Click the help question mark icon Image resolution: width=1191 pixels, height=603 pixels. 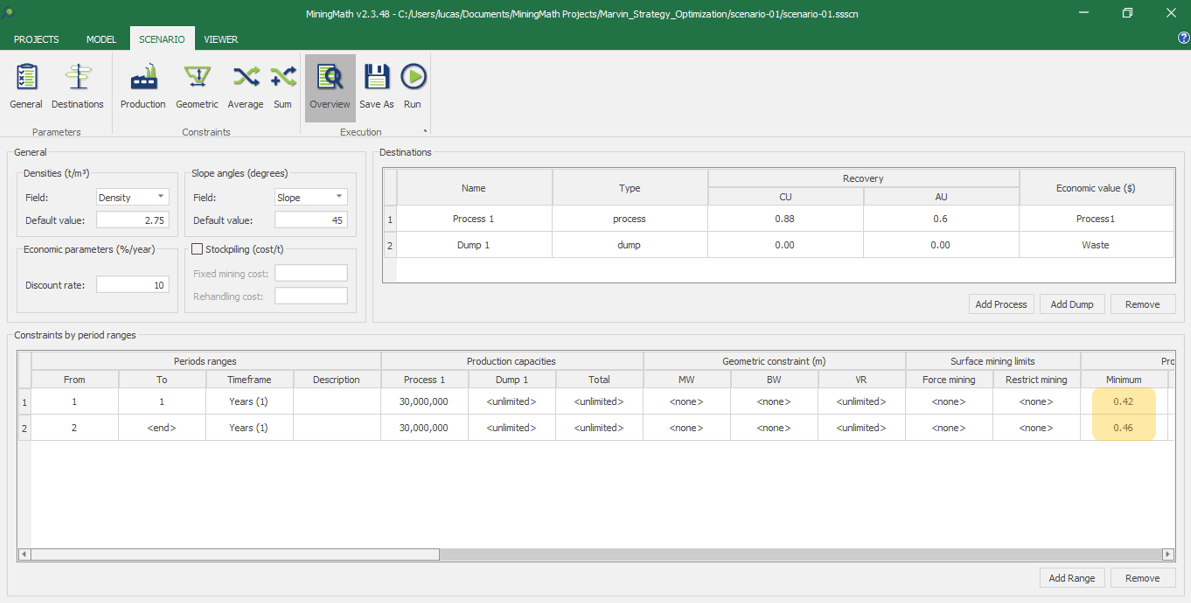1184,38
